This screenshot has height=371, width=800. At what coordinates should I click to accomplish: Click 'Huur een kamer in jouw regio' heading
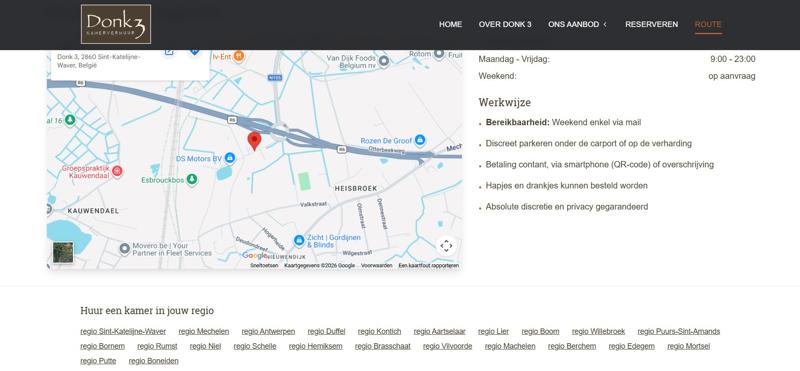(147, 310)
